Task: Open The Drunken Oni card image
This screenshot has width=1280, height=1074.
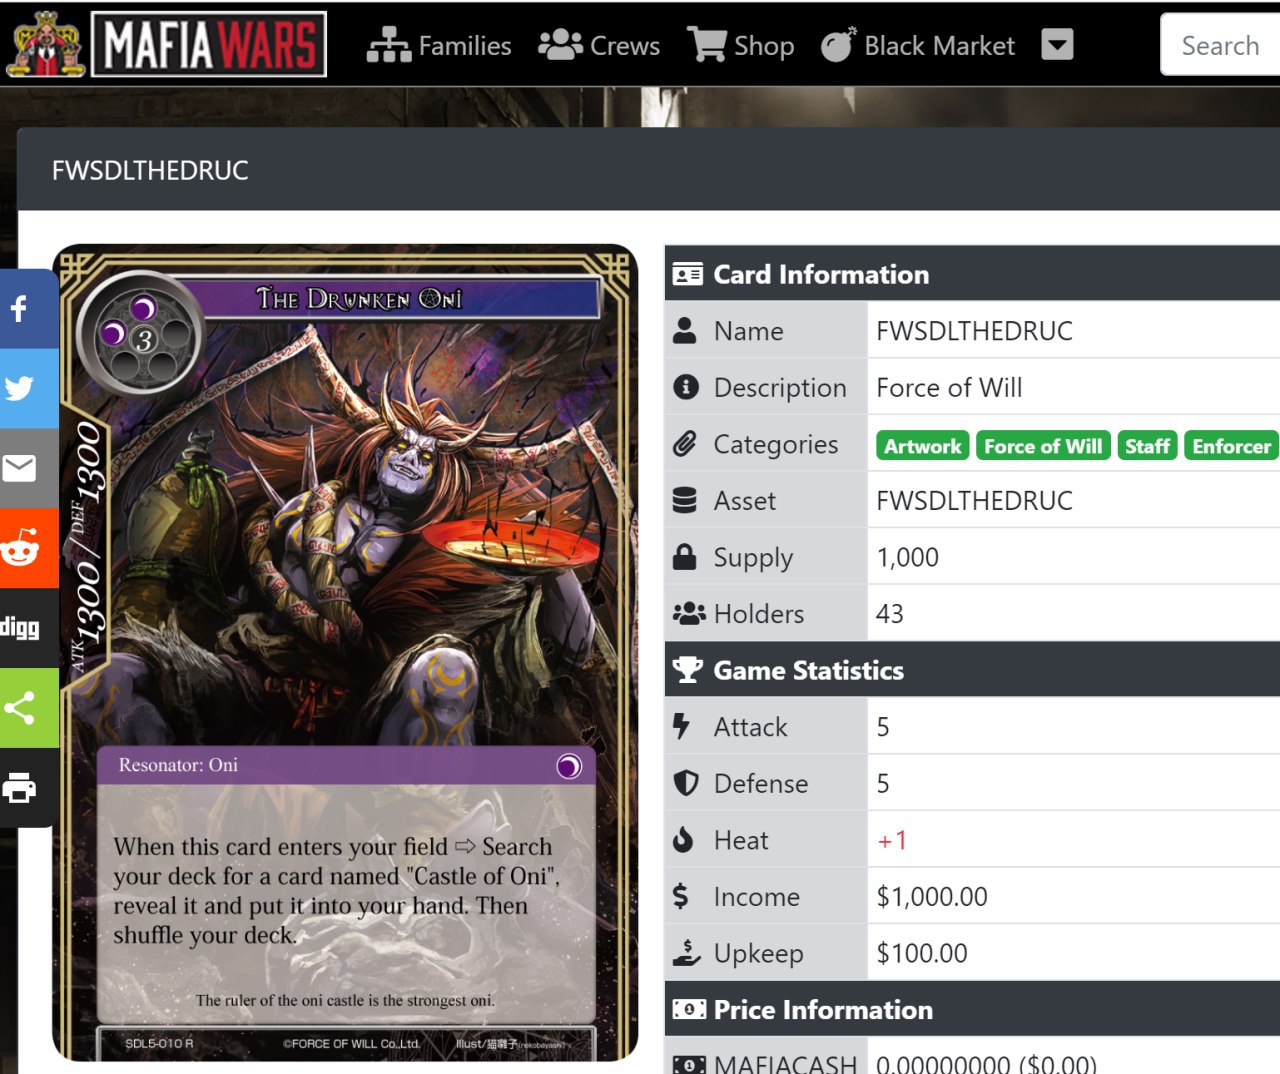Action: (345, 652)
